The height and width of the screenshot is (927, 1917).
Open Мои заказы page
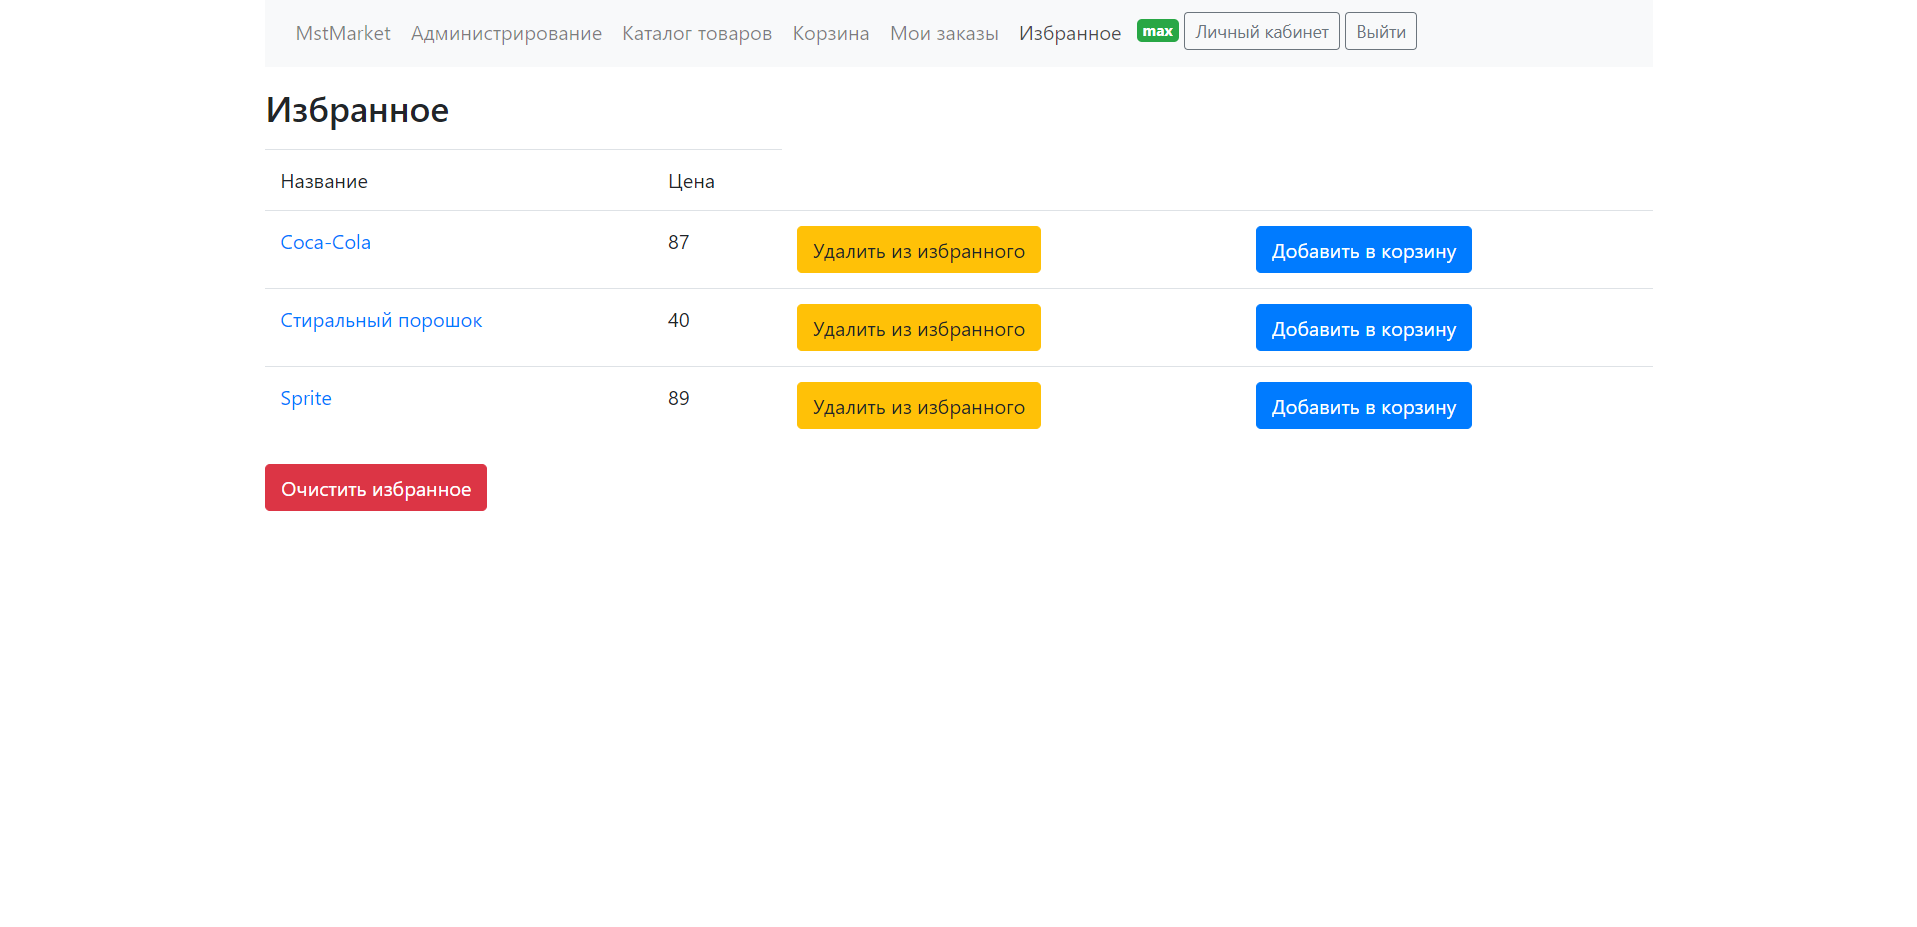[x=944, y=33]
